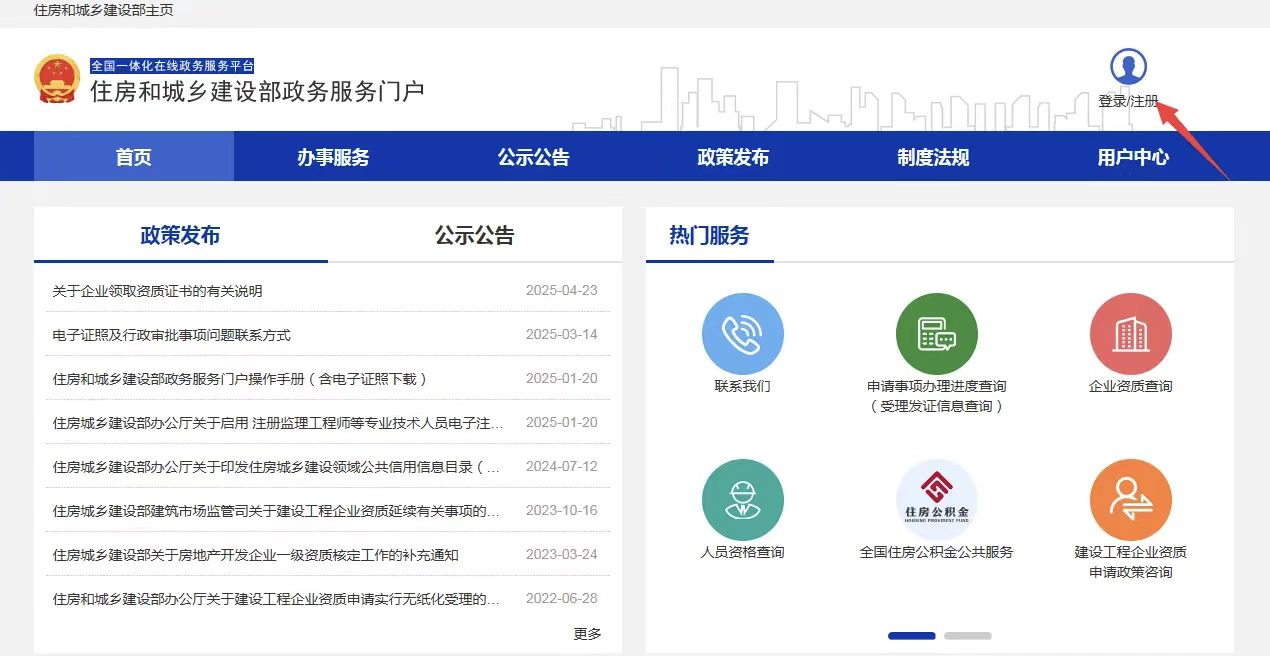
Task: Open the 联系我们 phone icon
Action: pos(742,334)
